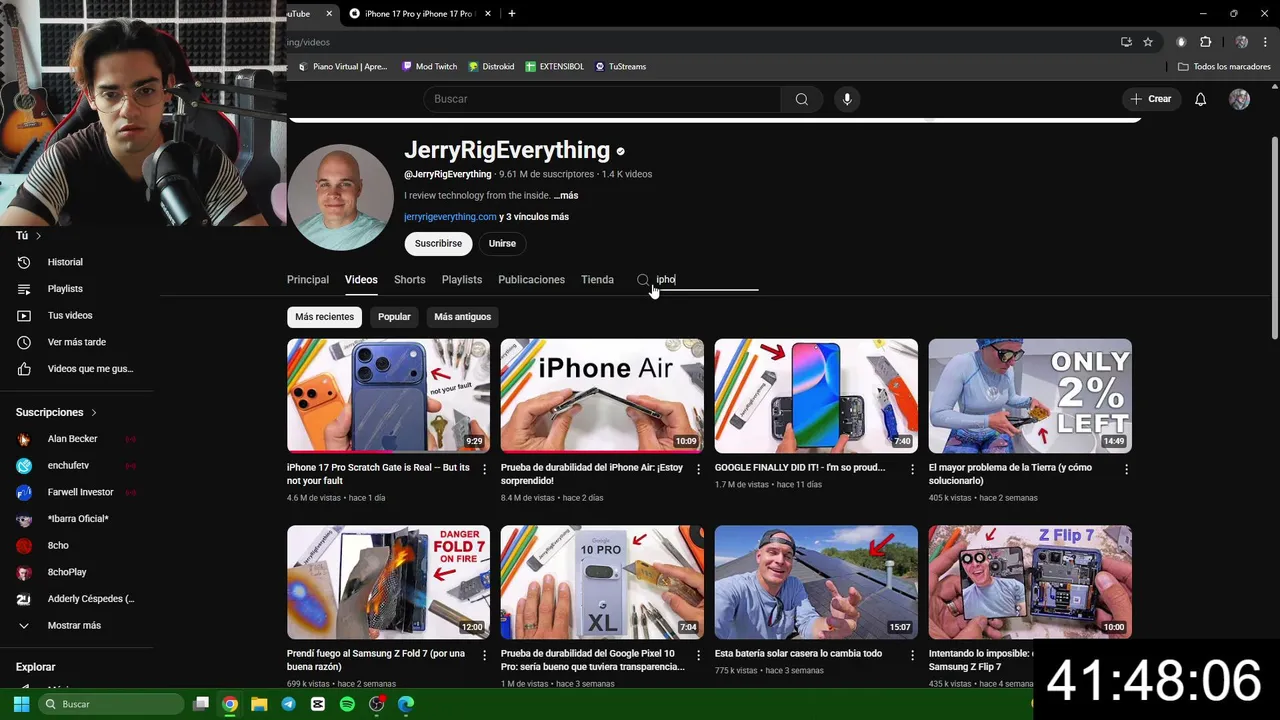Open Mod Twitch bookmark
This screenshot has height=720, width=1280.
(x=429, y=67)
